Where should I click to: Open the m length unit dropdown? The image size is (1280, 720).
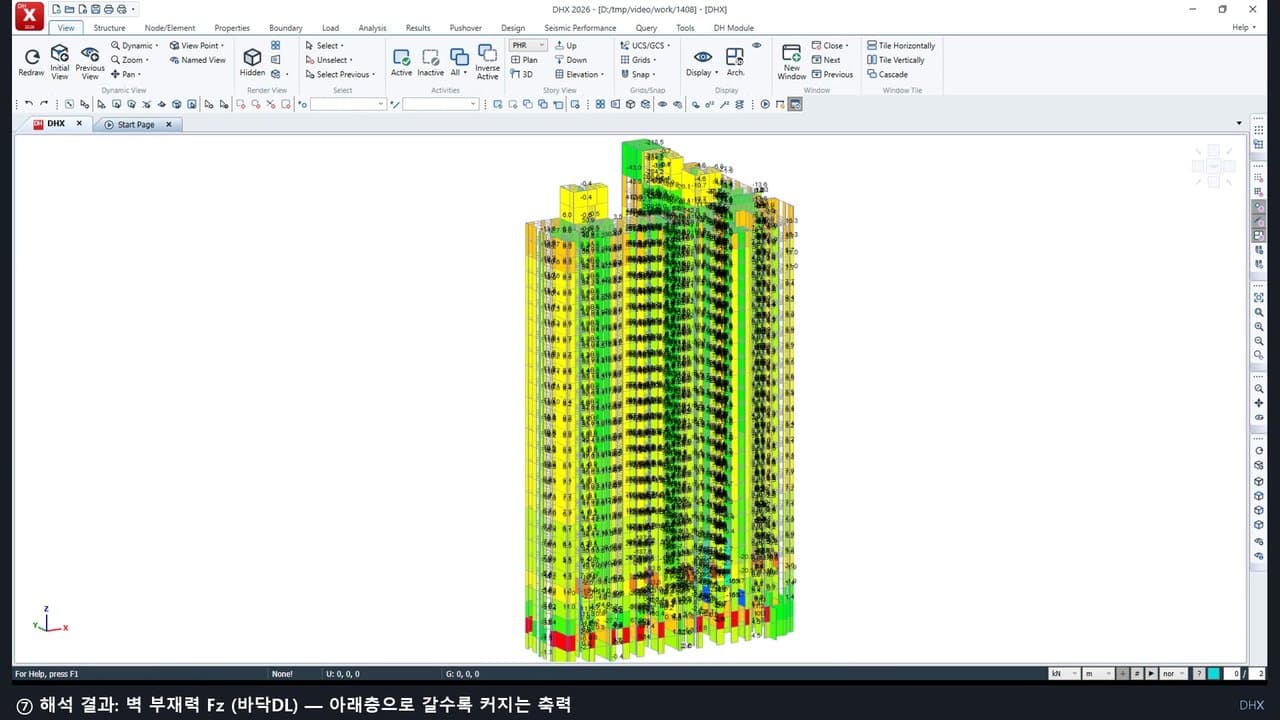click(1098, 674)
